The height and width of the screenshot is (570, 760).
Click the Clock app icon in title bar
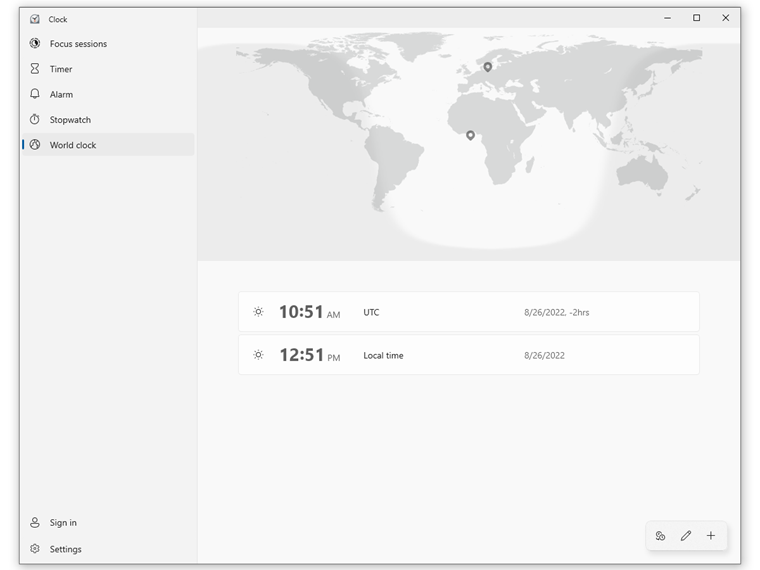[35, 19]
